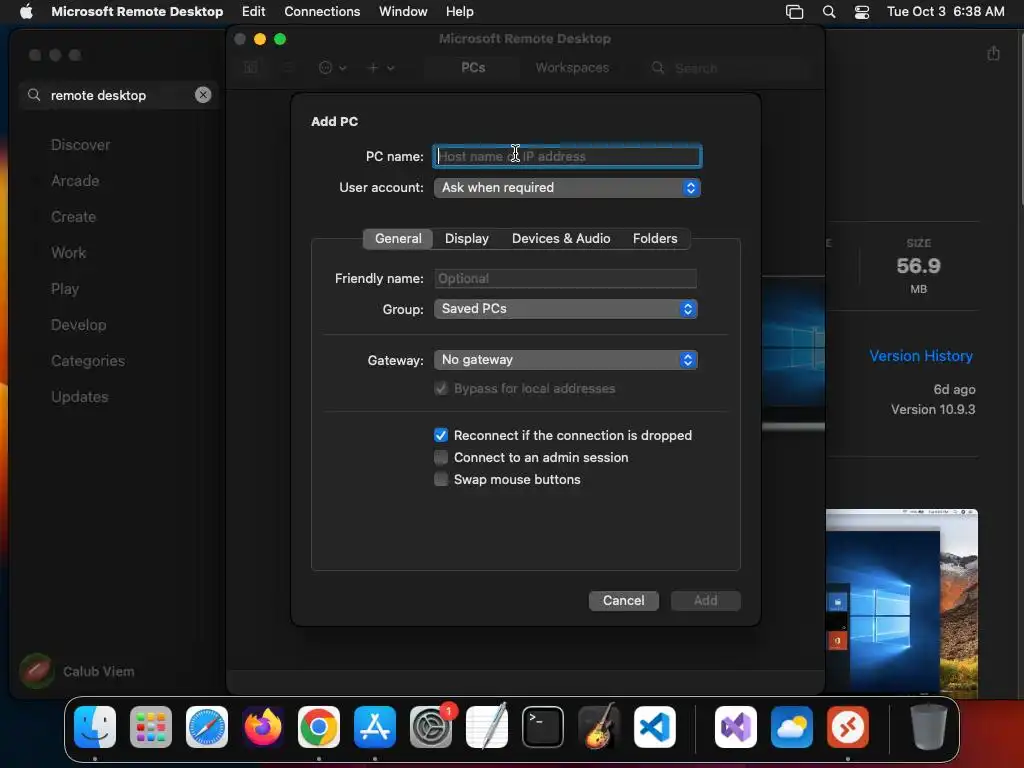This screenshot has width=1024, height=768.
Task: Open the plus add menu in toolbar
Action: coord(381,67)
